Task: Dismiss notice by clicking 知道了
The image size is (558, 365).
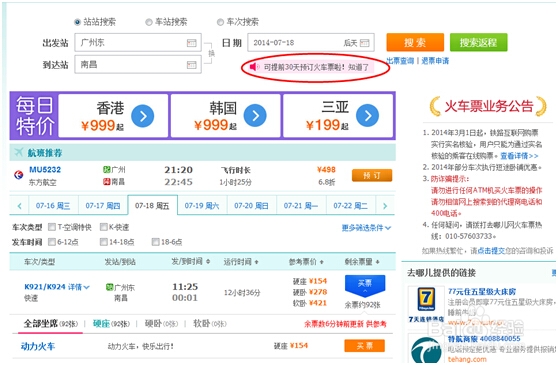Action: (358, 67)
